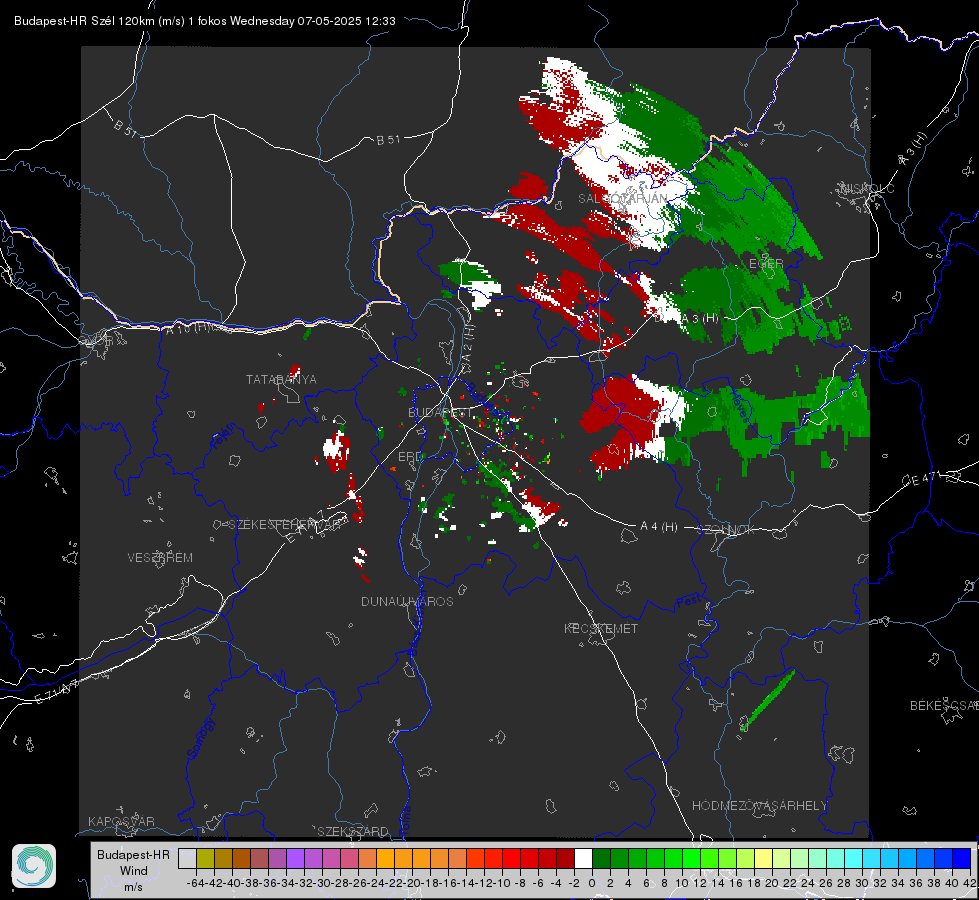Select the light gray first legend swatch

coord(187,858)
